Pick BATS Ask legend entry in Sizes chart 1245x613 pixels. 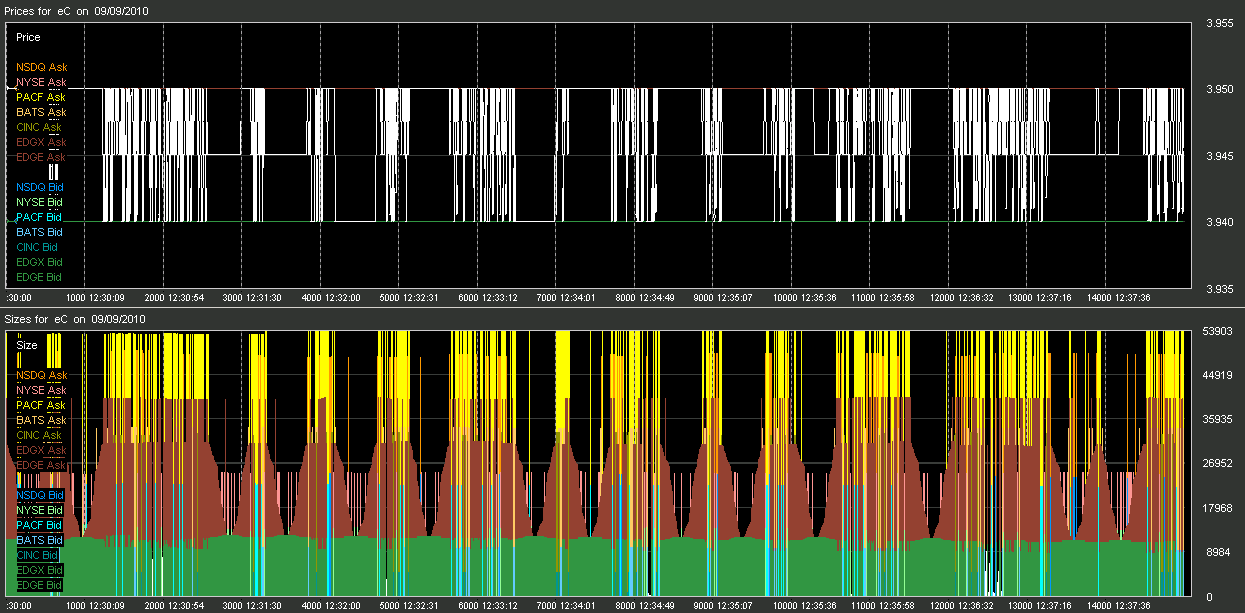pyautogui.click(x=41, y=420)
